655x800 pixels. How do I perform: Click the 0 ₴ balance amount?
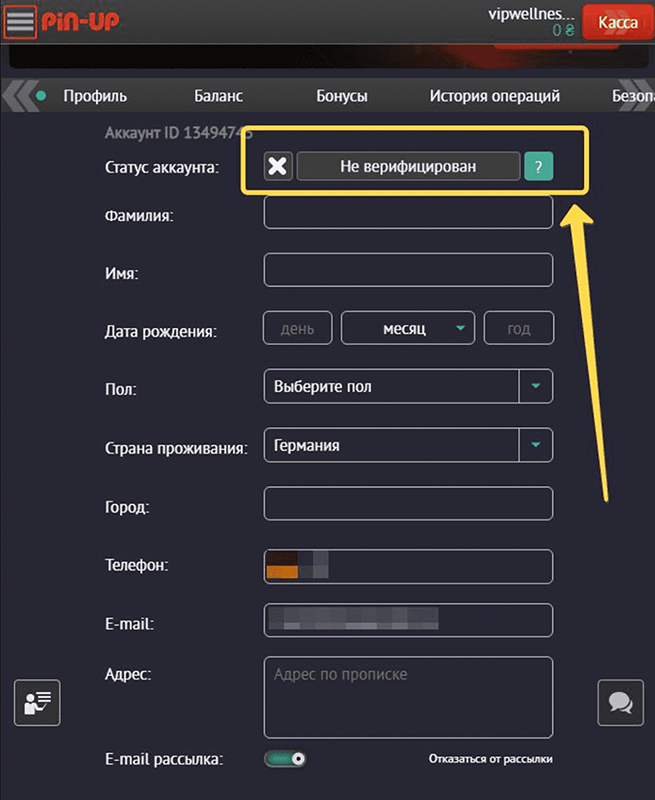[563, 30]
